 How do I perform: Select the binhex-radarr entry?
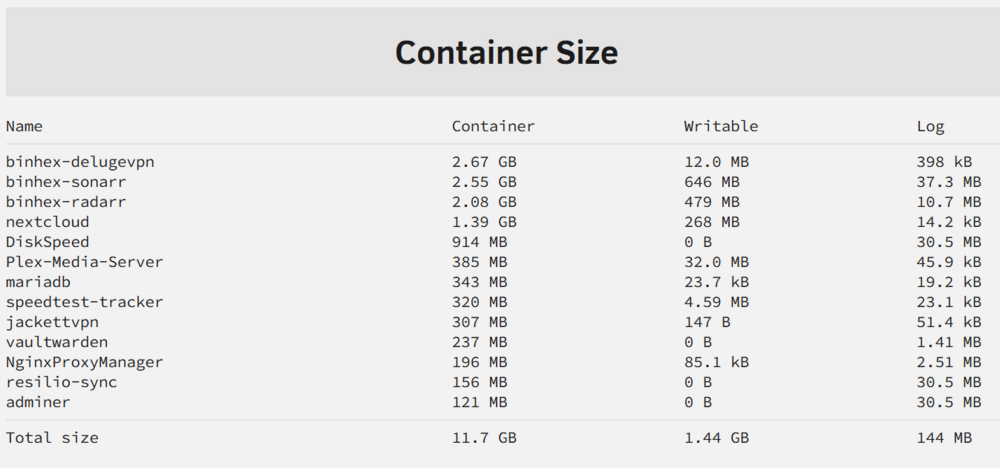pos(66,202)
